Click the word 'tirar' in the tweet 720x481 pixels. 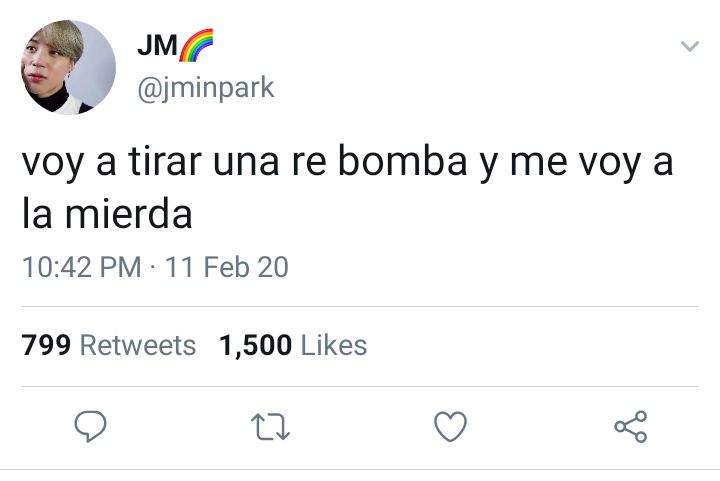click(x=165, y=161)
